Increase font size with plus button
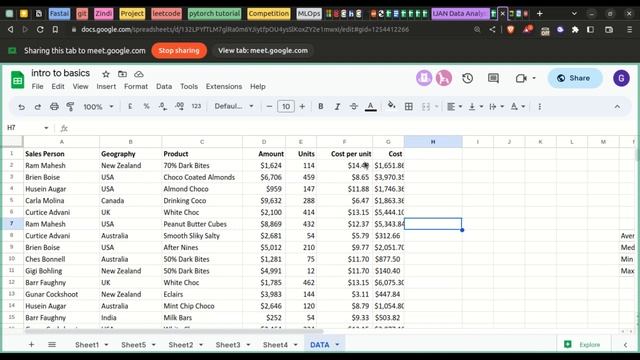 (x=302, y=107)
